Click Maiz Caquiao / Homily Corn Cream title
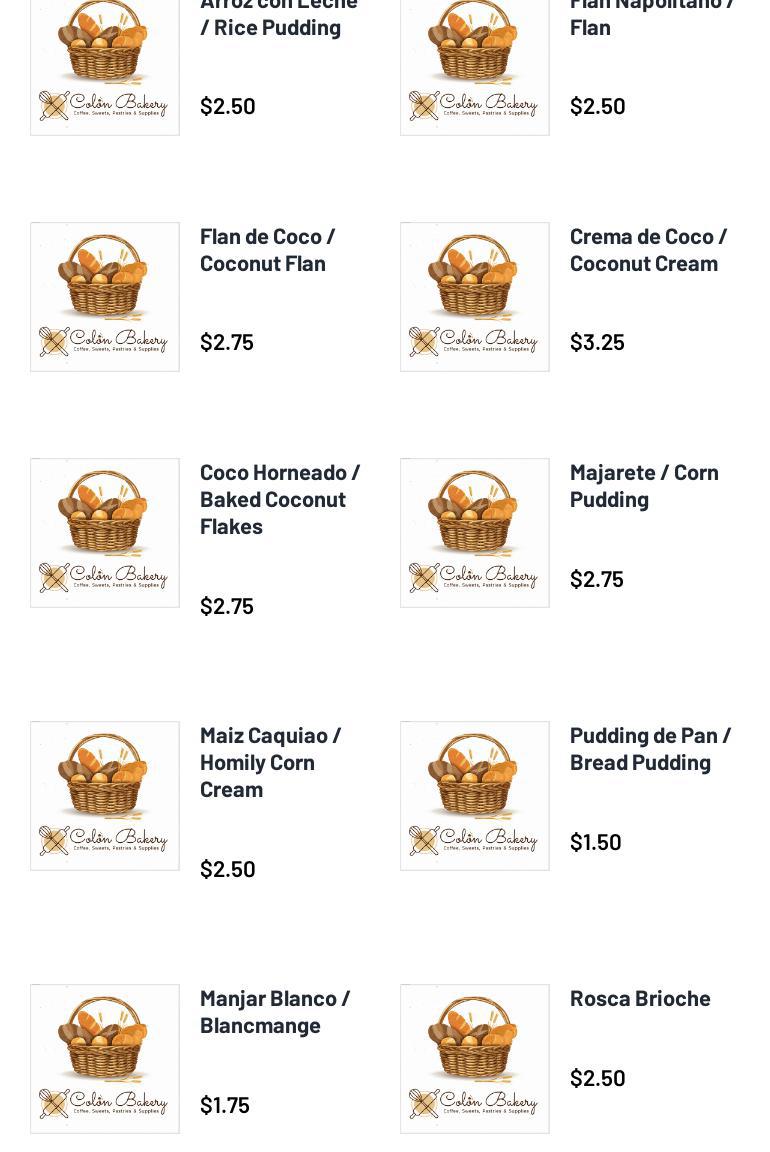Image resolution: width=770 pixels, height=1152 pixels. click(x=270, y=762)
